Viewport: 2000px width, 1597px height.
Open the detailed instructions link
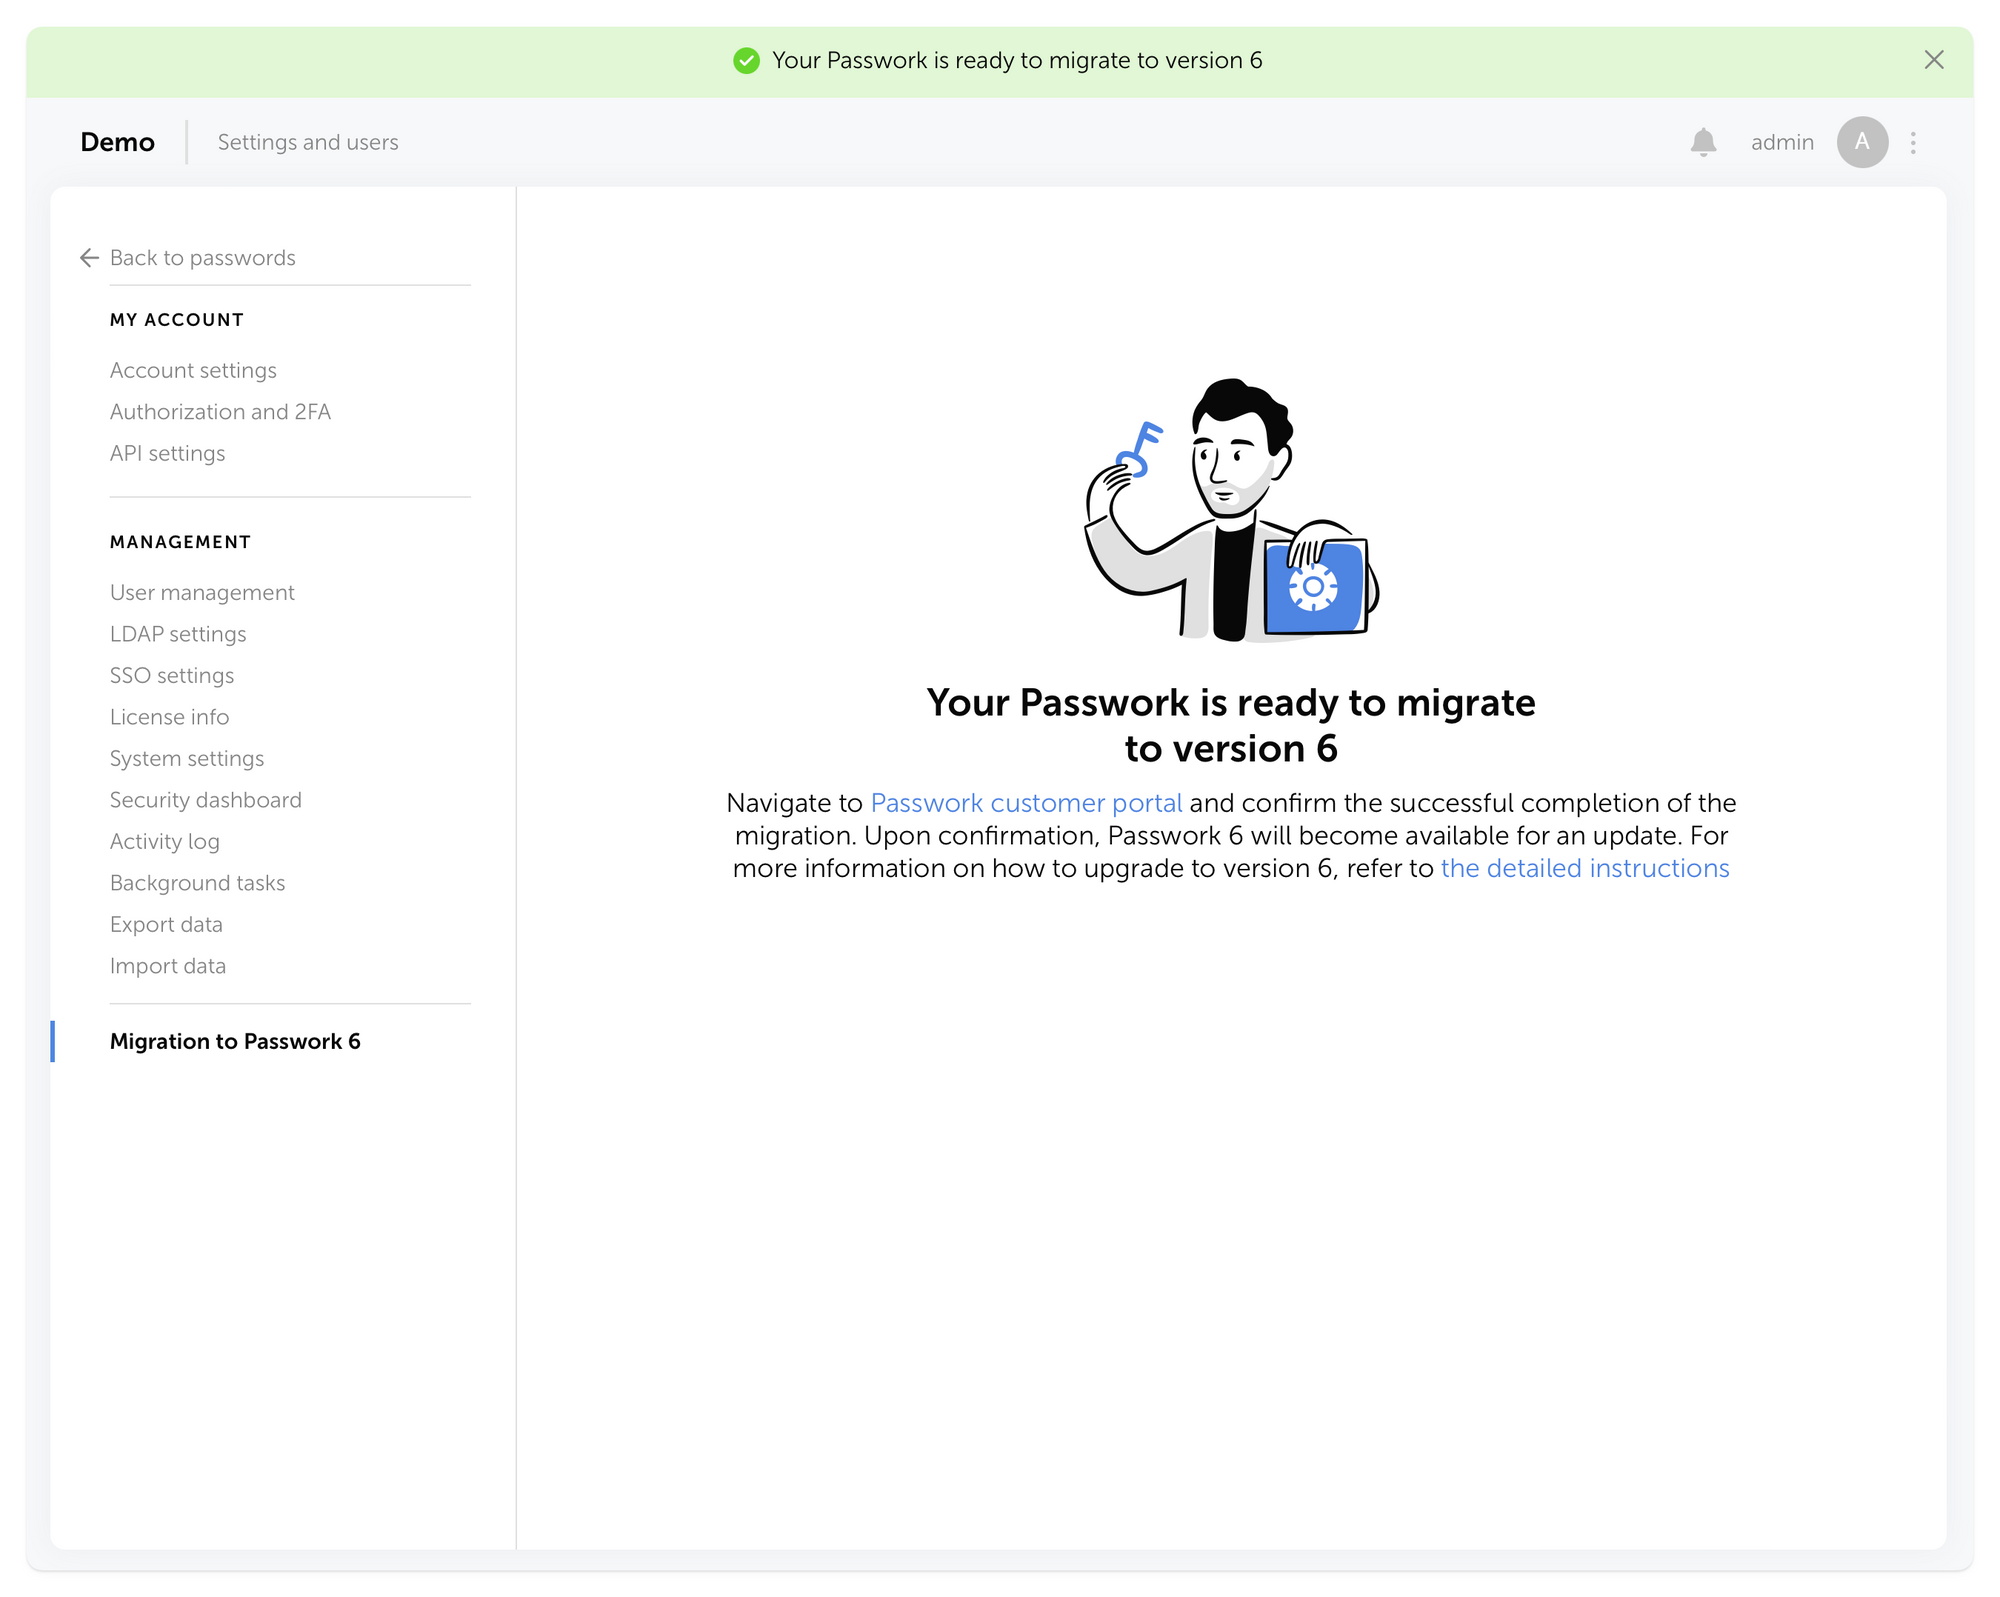pos(1584,868)
